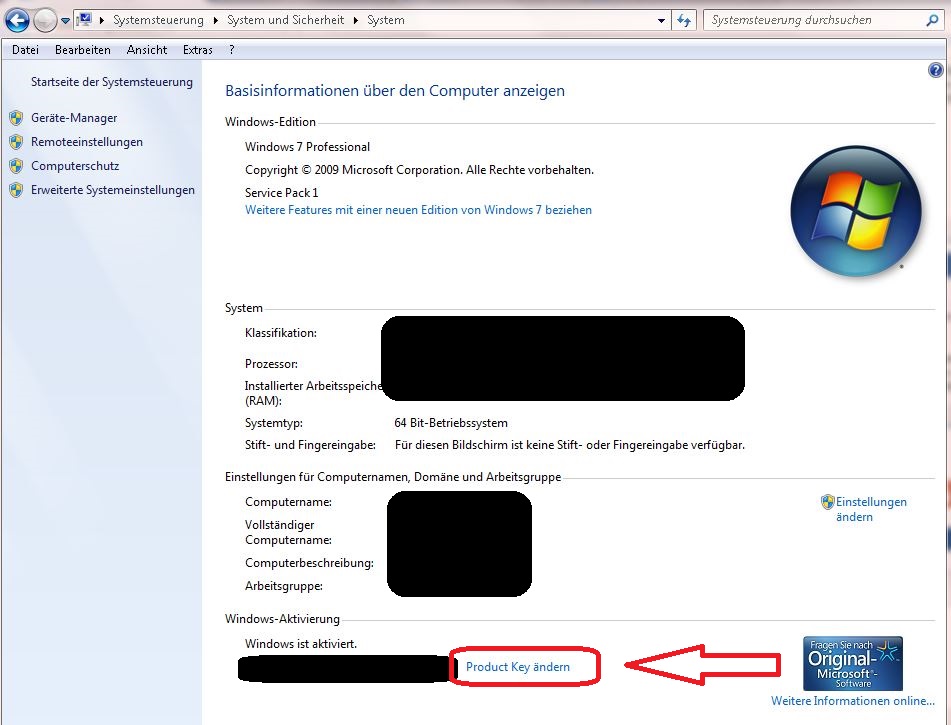
Task: Click shield icon next to Geräte-Manager
Action: pos(16,118)
